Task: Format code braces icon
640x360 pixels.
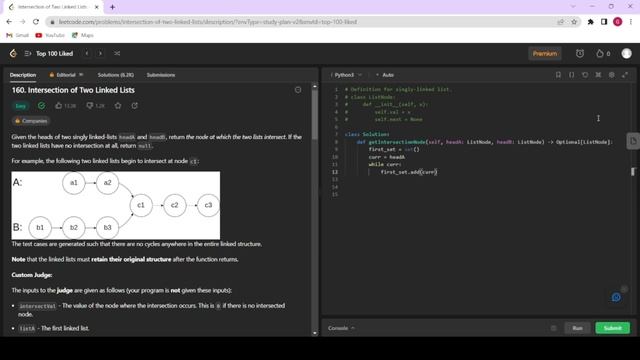Action: coord(571,75)
